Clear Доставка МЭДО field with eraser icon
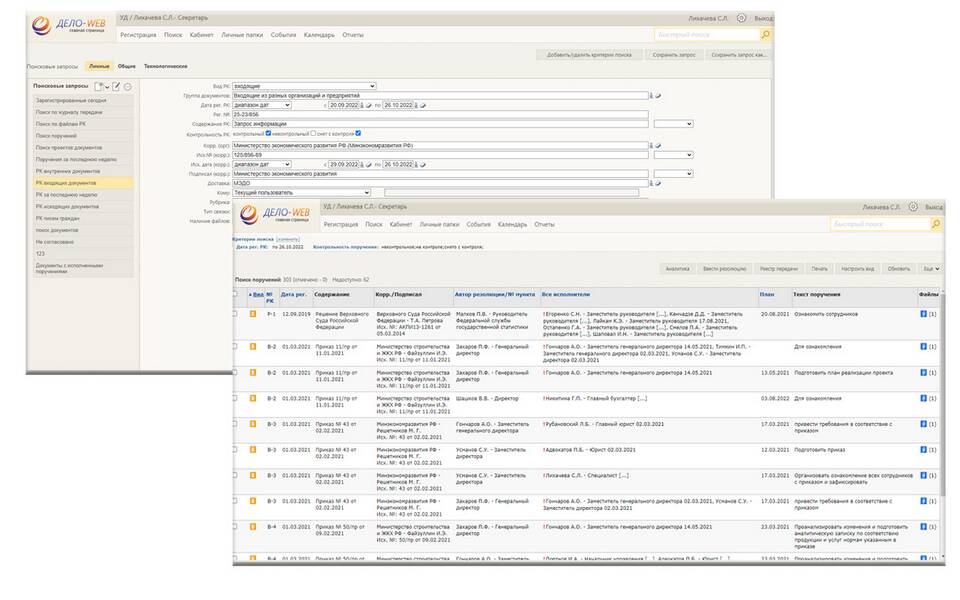Viewport: 960px width, 600px height. tap(658, 183)
